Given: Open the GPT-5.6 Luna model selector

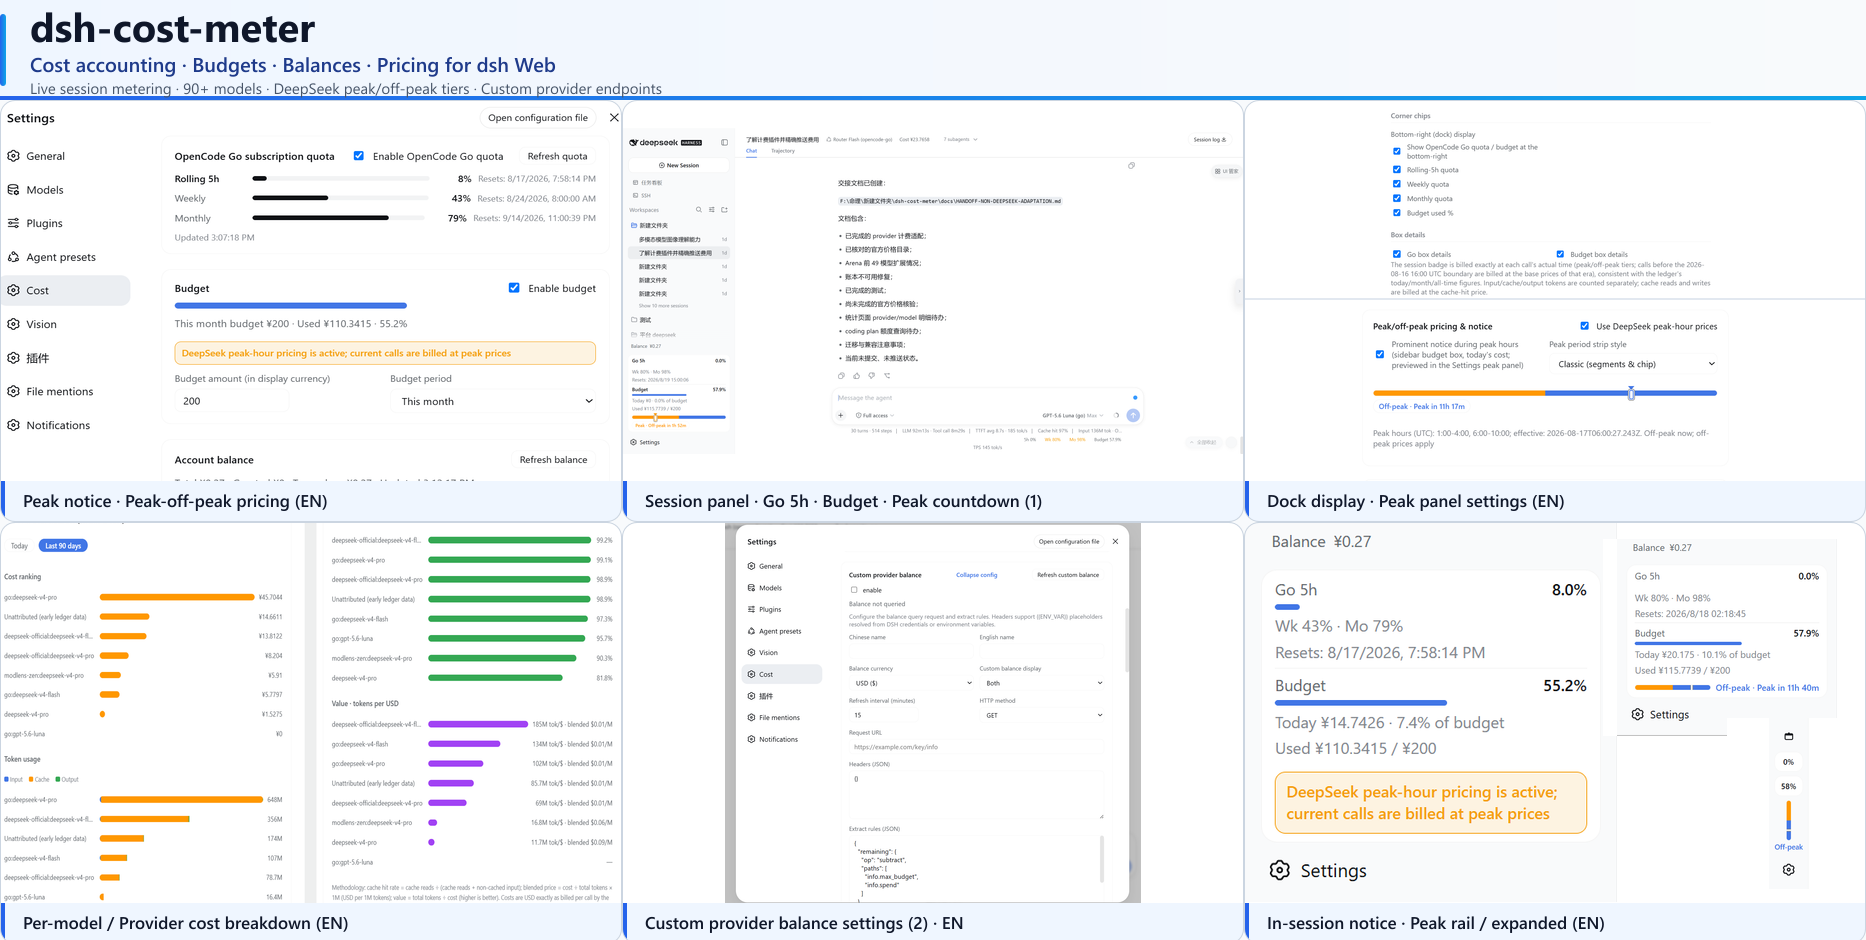Looking at the screenshot, I should [x=1073, y=415].
